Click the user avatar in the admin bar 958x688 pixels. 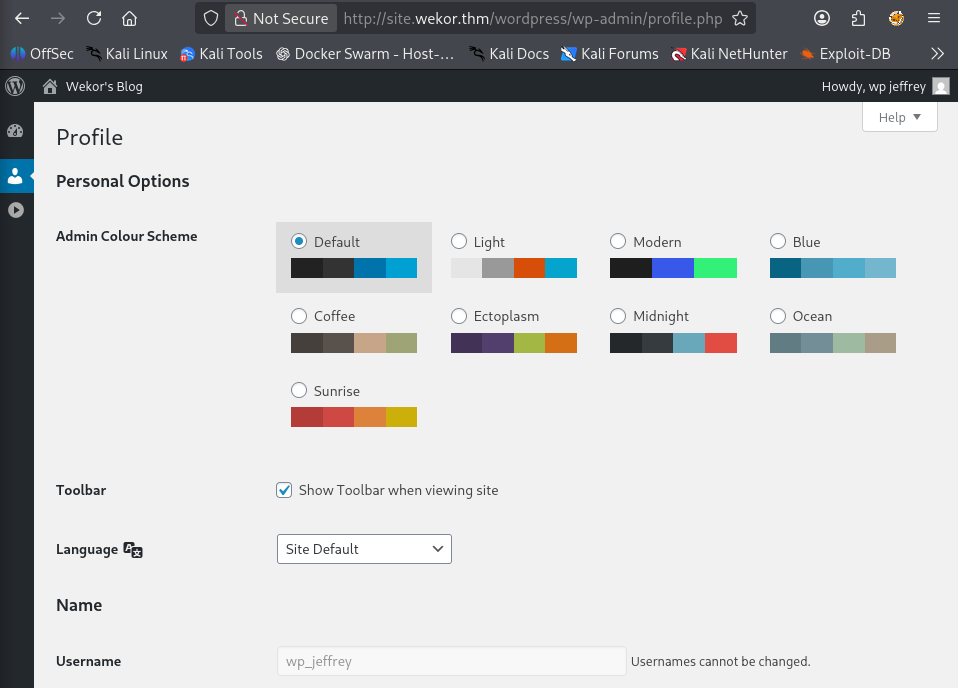941,86
